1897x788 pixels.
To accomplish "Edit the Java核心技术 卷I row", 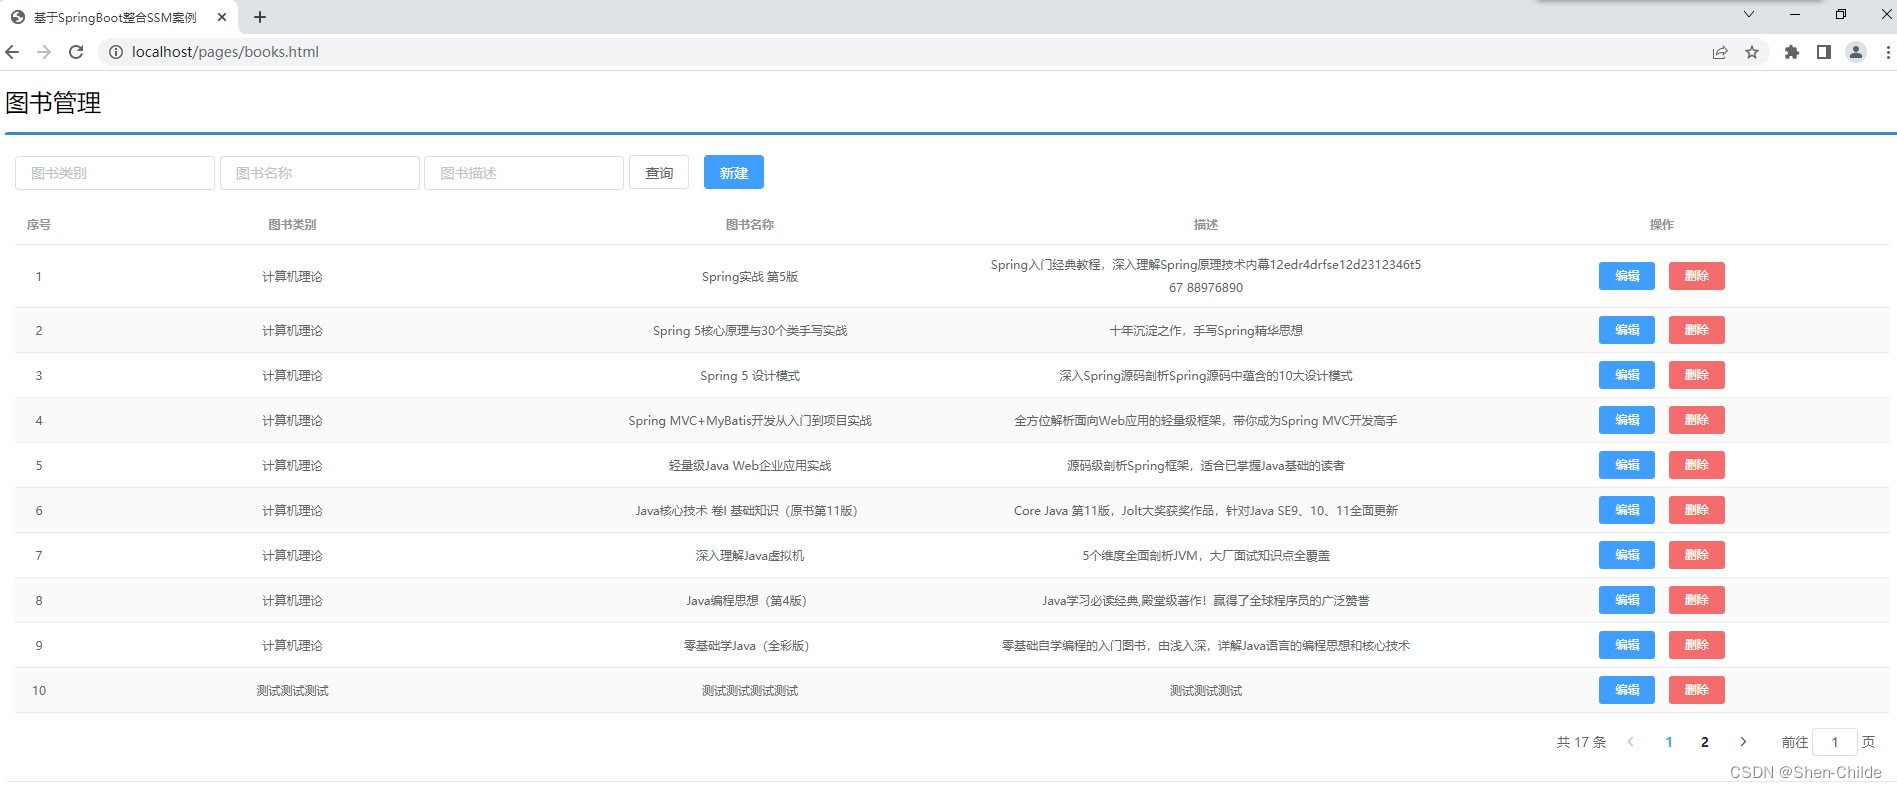I will click(1627, 510).
